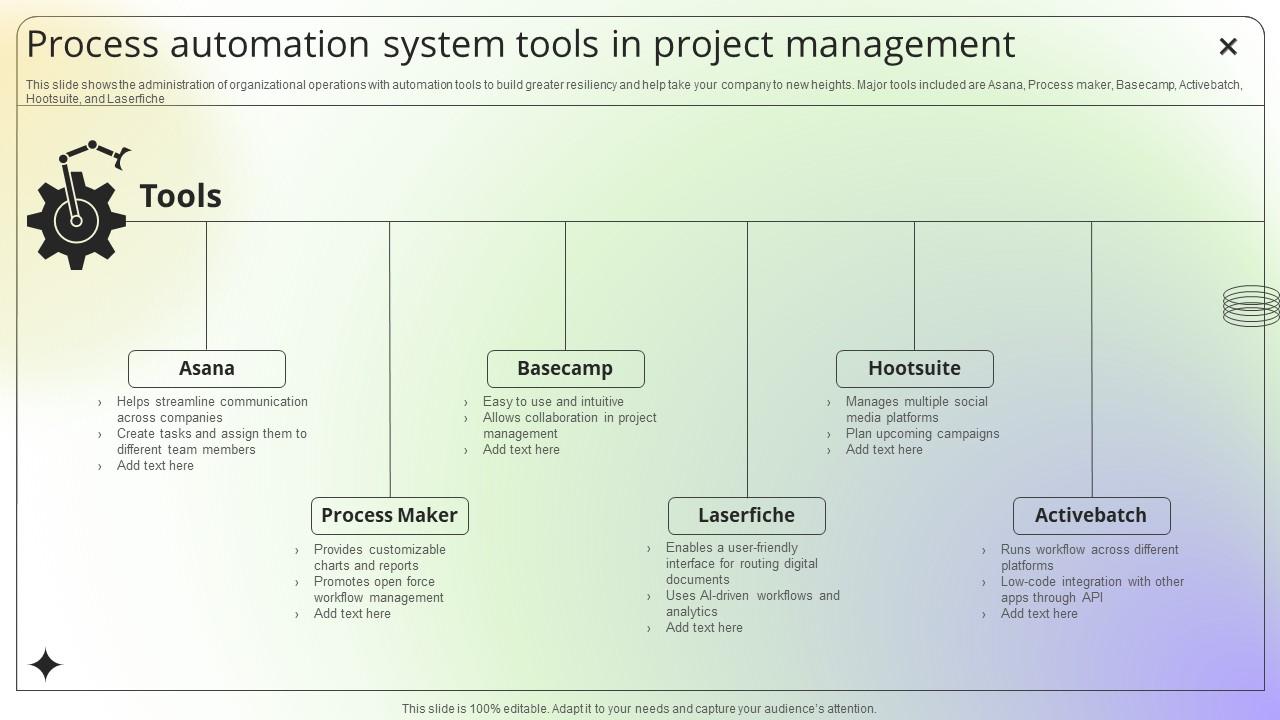Click 'Runs workflow across different platforms'
This screenshot has width=1280, height=720.
pos(1090,558)
